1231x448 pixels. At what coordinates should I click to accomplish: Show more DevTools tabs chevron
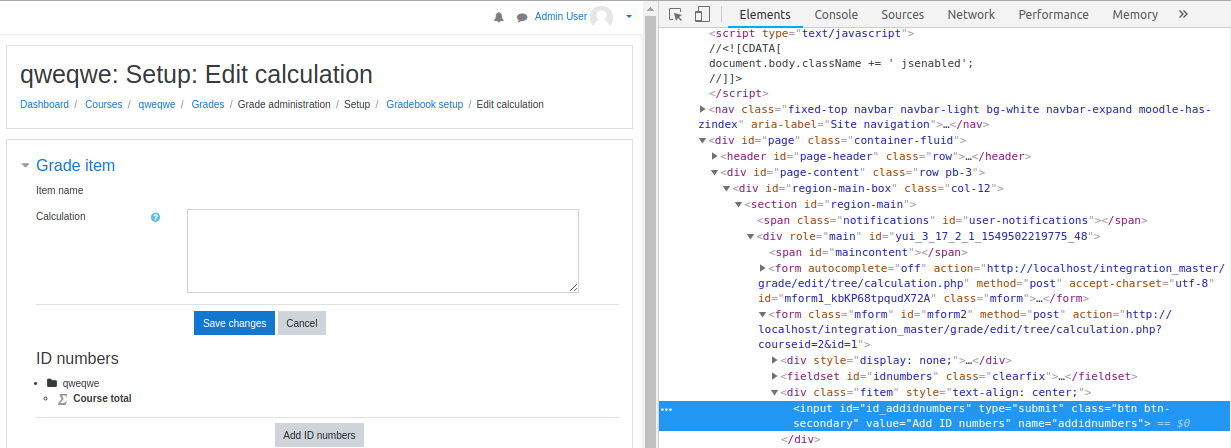point(1184,14)
